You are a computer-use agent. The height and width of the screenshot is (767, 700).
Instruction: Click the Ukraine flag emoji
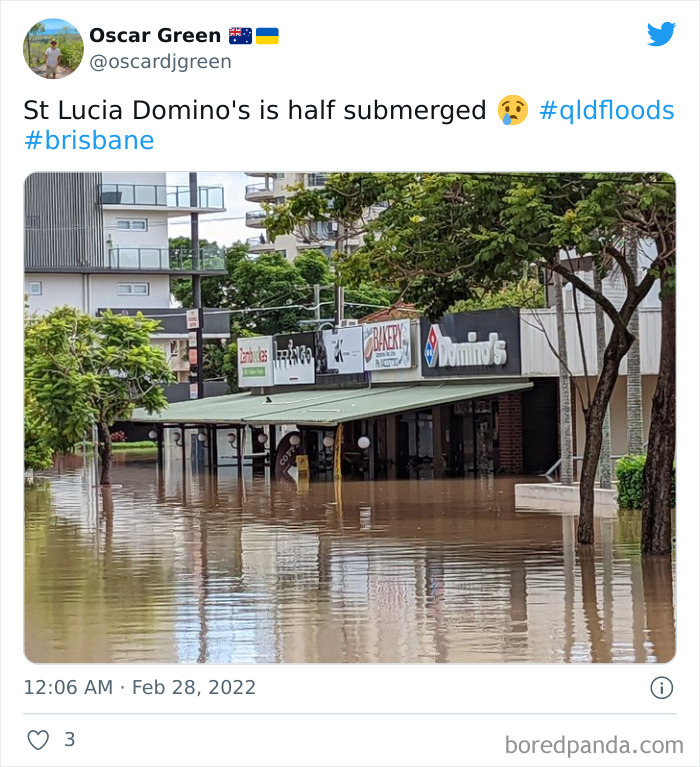[267, 36]
